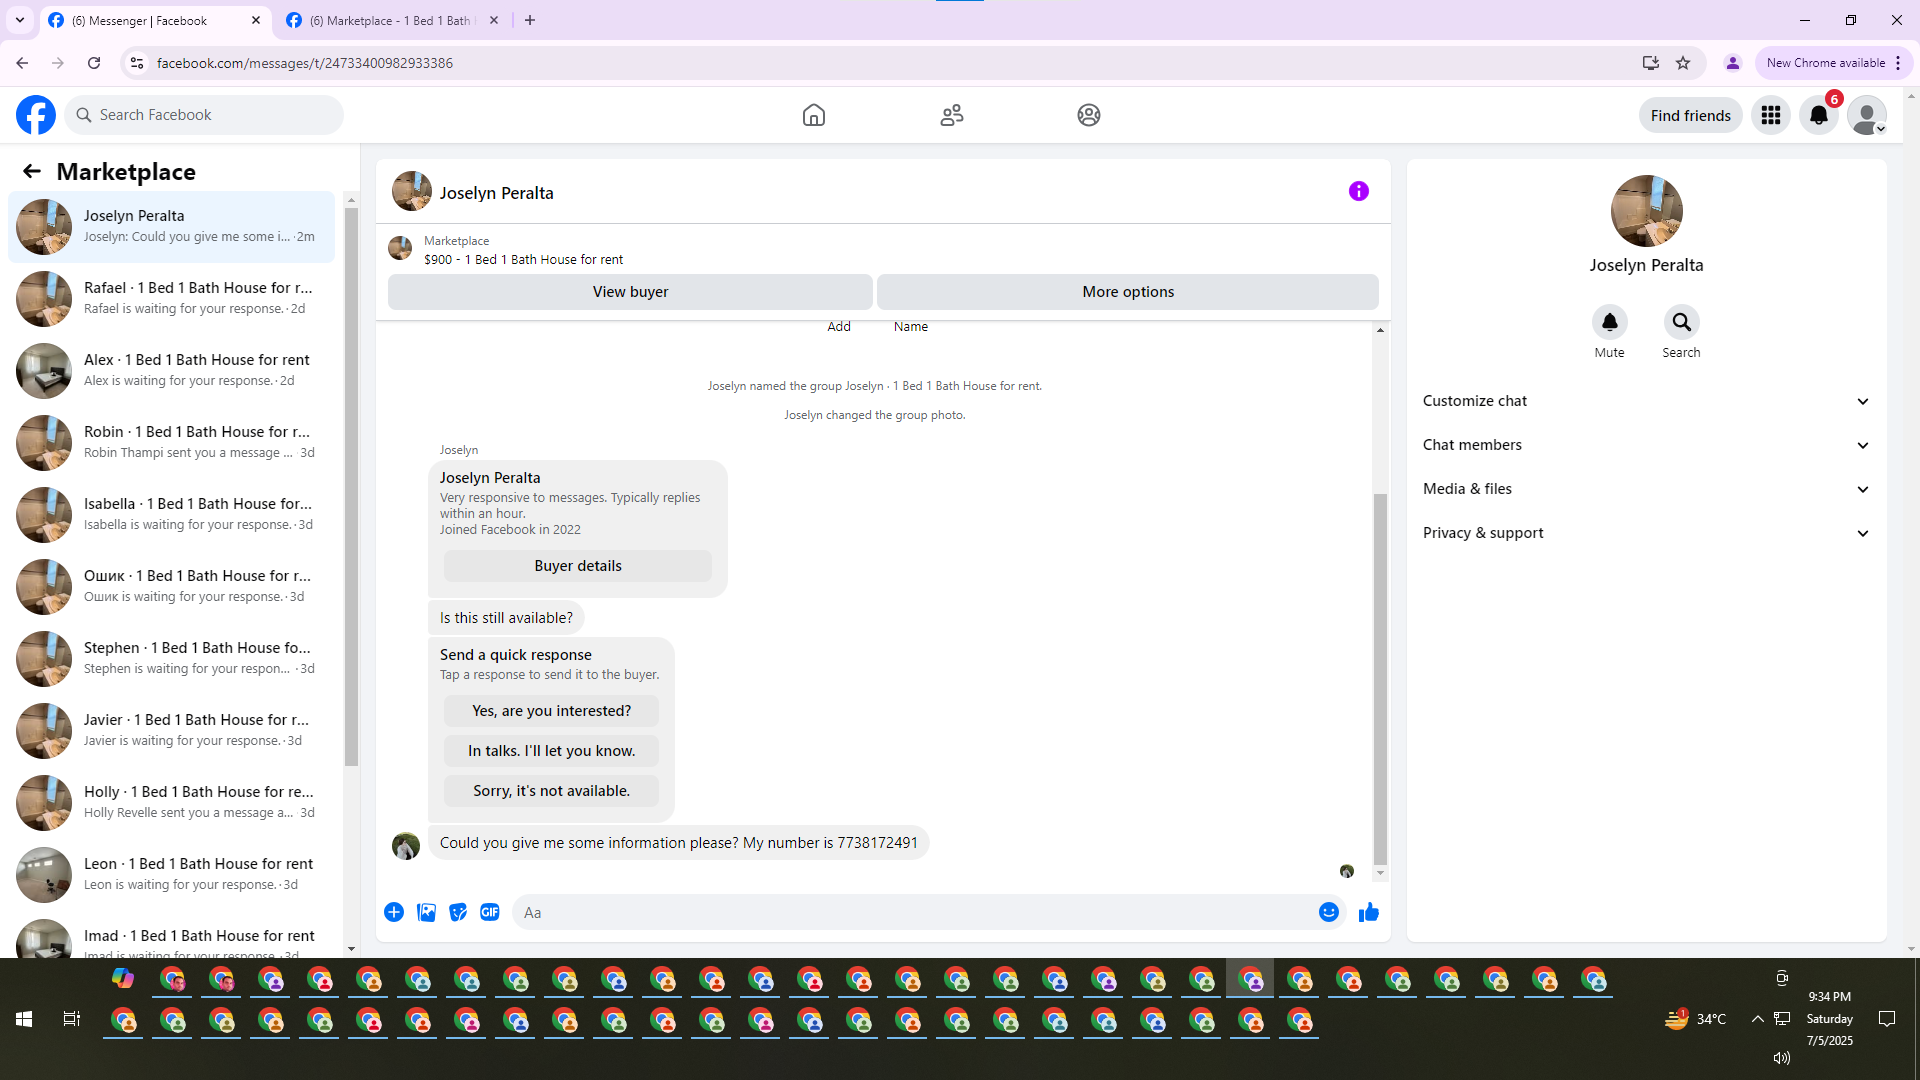Expand the Media & files section
Screen dimensions: 1920x1080
1645,489
